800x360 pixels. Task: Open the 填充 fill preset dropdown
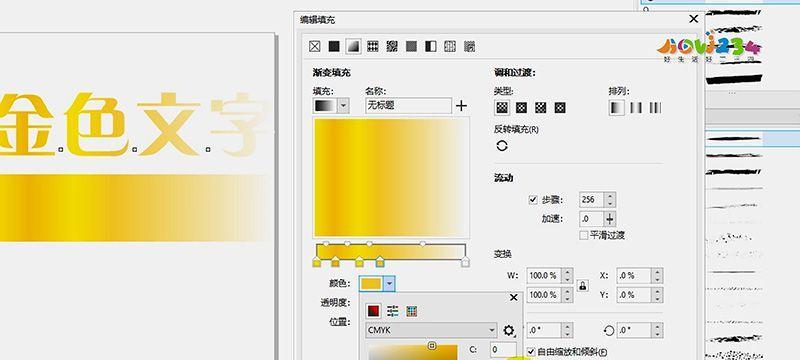343,106
